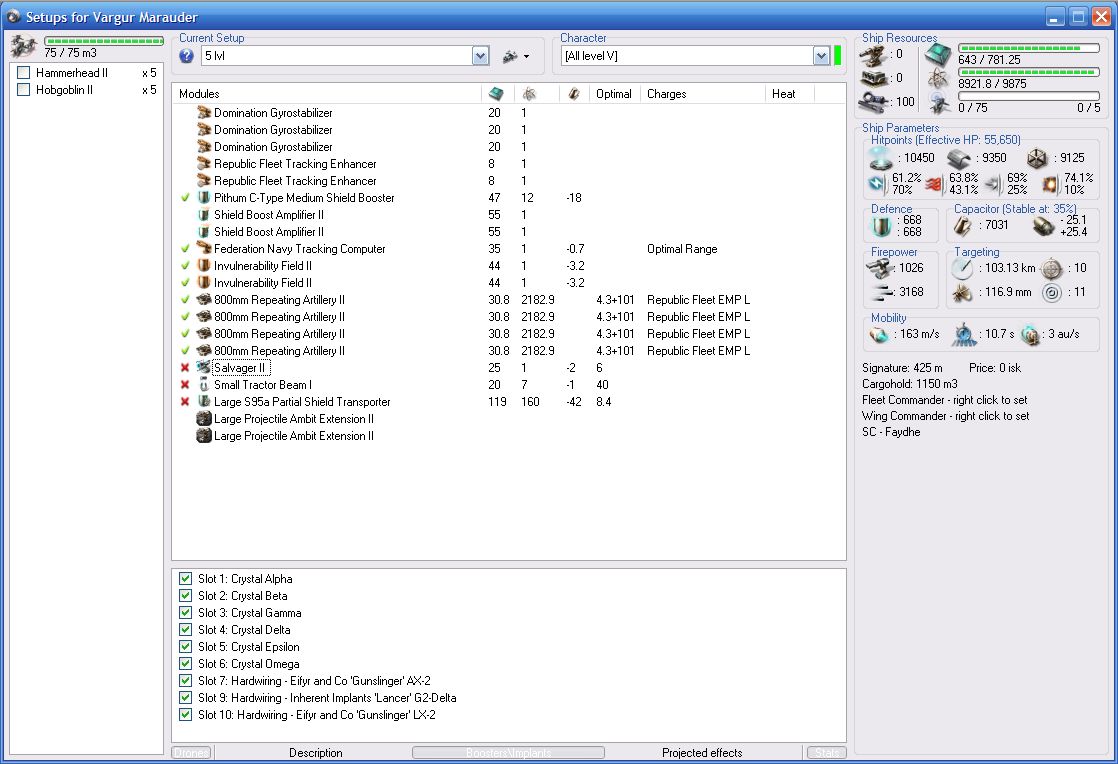Check the Hammerhead II drone checkbox
Screen dimensions: 1118x764
pyautogui.click(x=24, y=73)
